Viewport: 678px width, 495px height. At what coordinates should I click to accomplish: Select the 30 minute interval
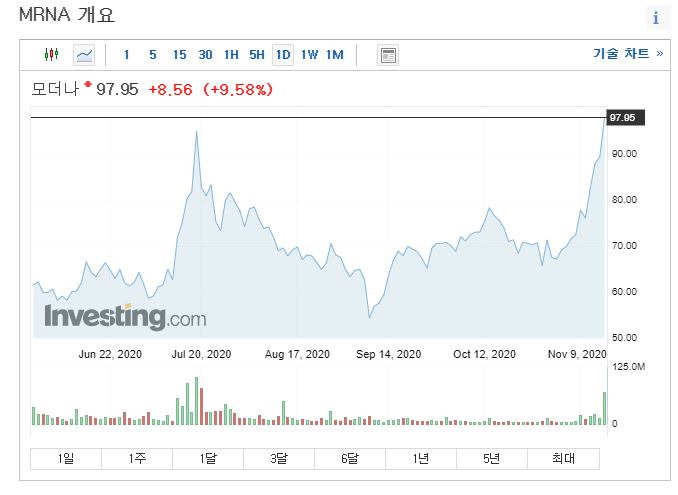[205, 55]
